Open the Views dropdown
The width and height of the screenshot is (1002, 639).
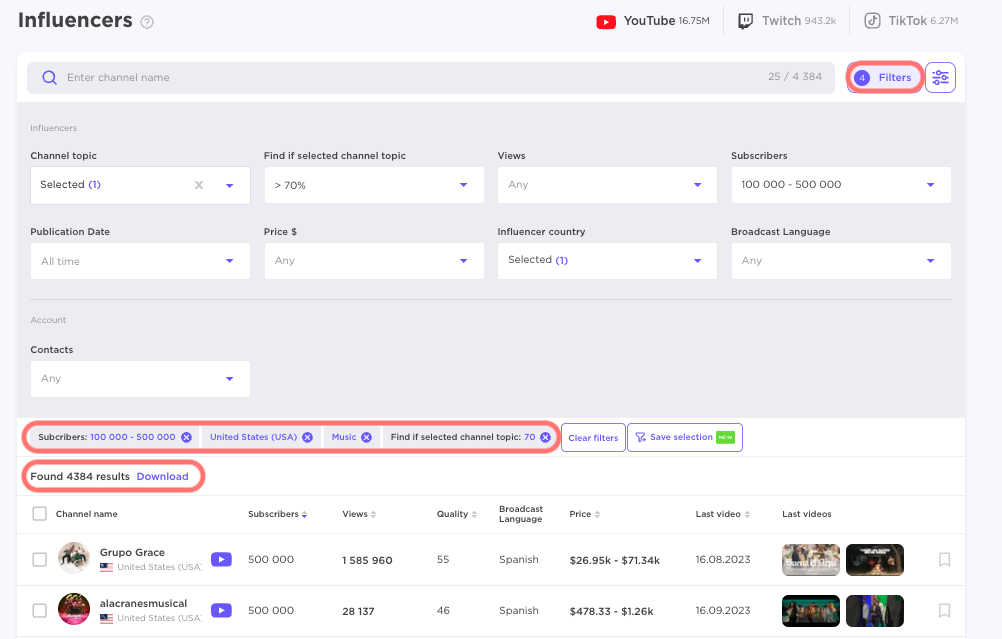point(606,184)
